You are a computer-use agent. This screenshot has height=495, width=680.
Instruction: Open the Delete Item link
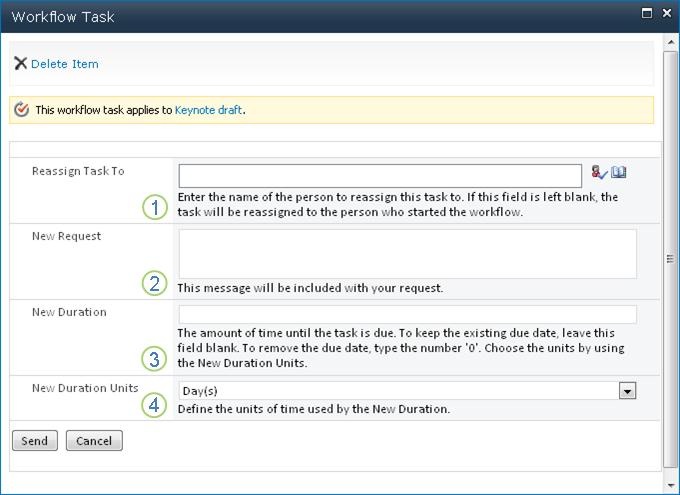point(65,64)
